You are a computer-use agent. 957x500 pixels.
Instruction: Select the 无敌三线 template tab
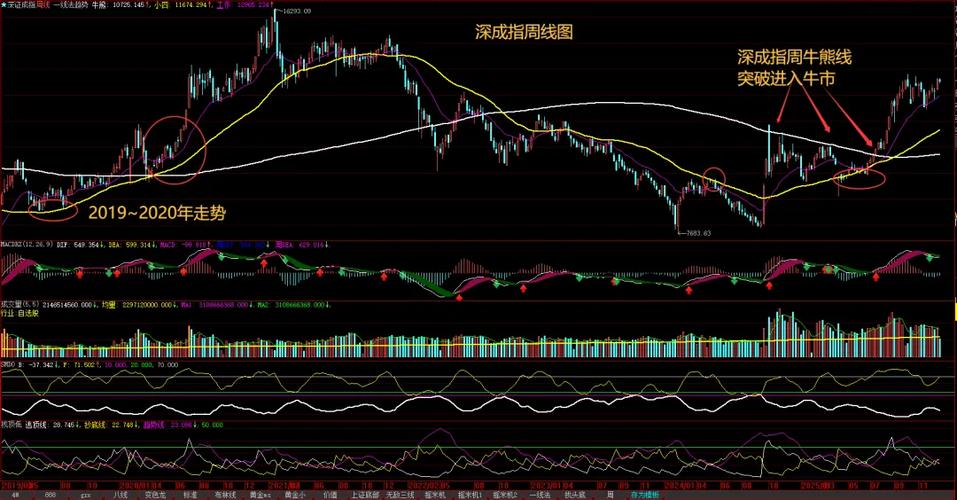tap(400, 495)
